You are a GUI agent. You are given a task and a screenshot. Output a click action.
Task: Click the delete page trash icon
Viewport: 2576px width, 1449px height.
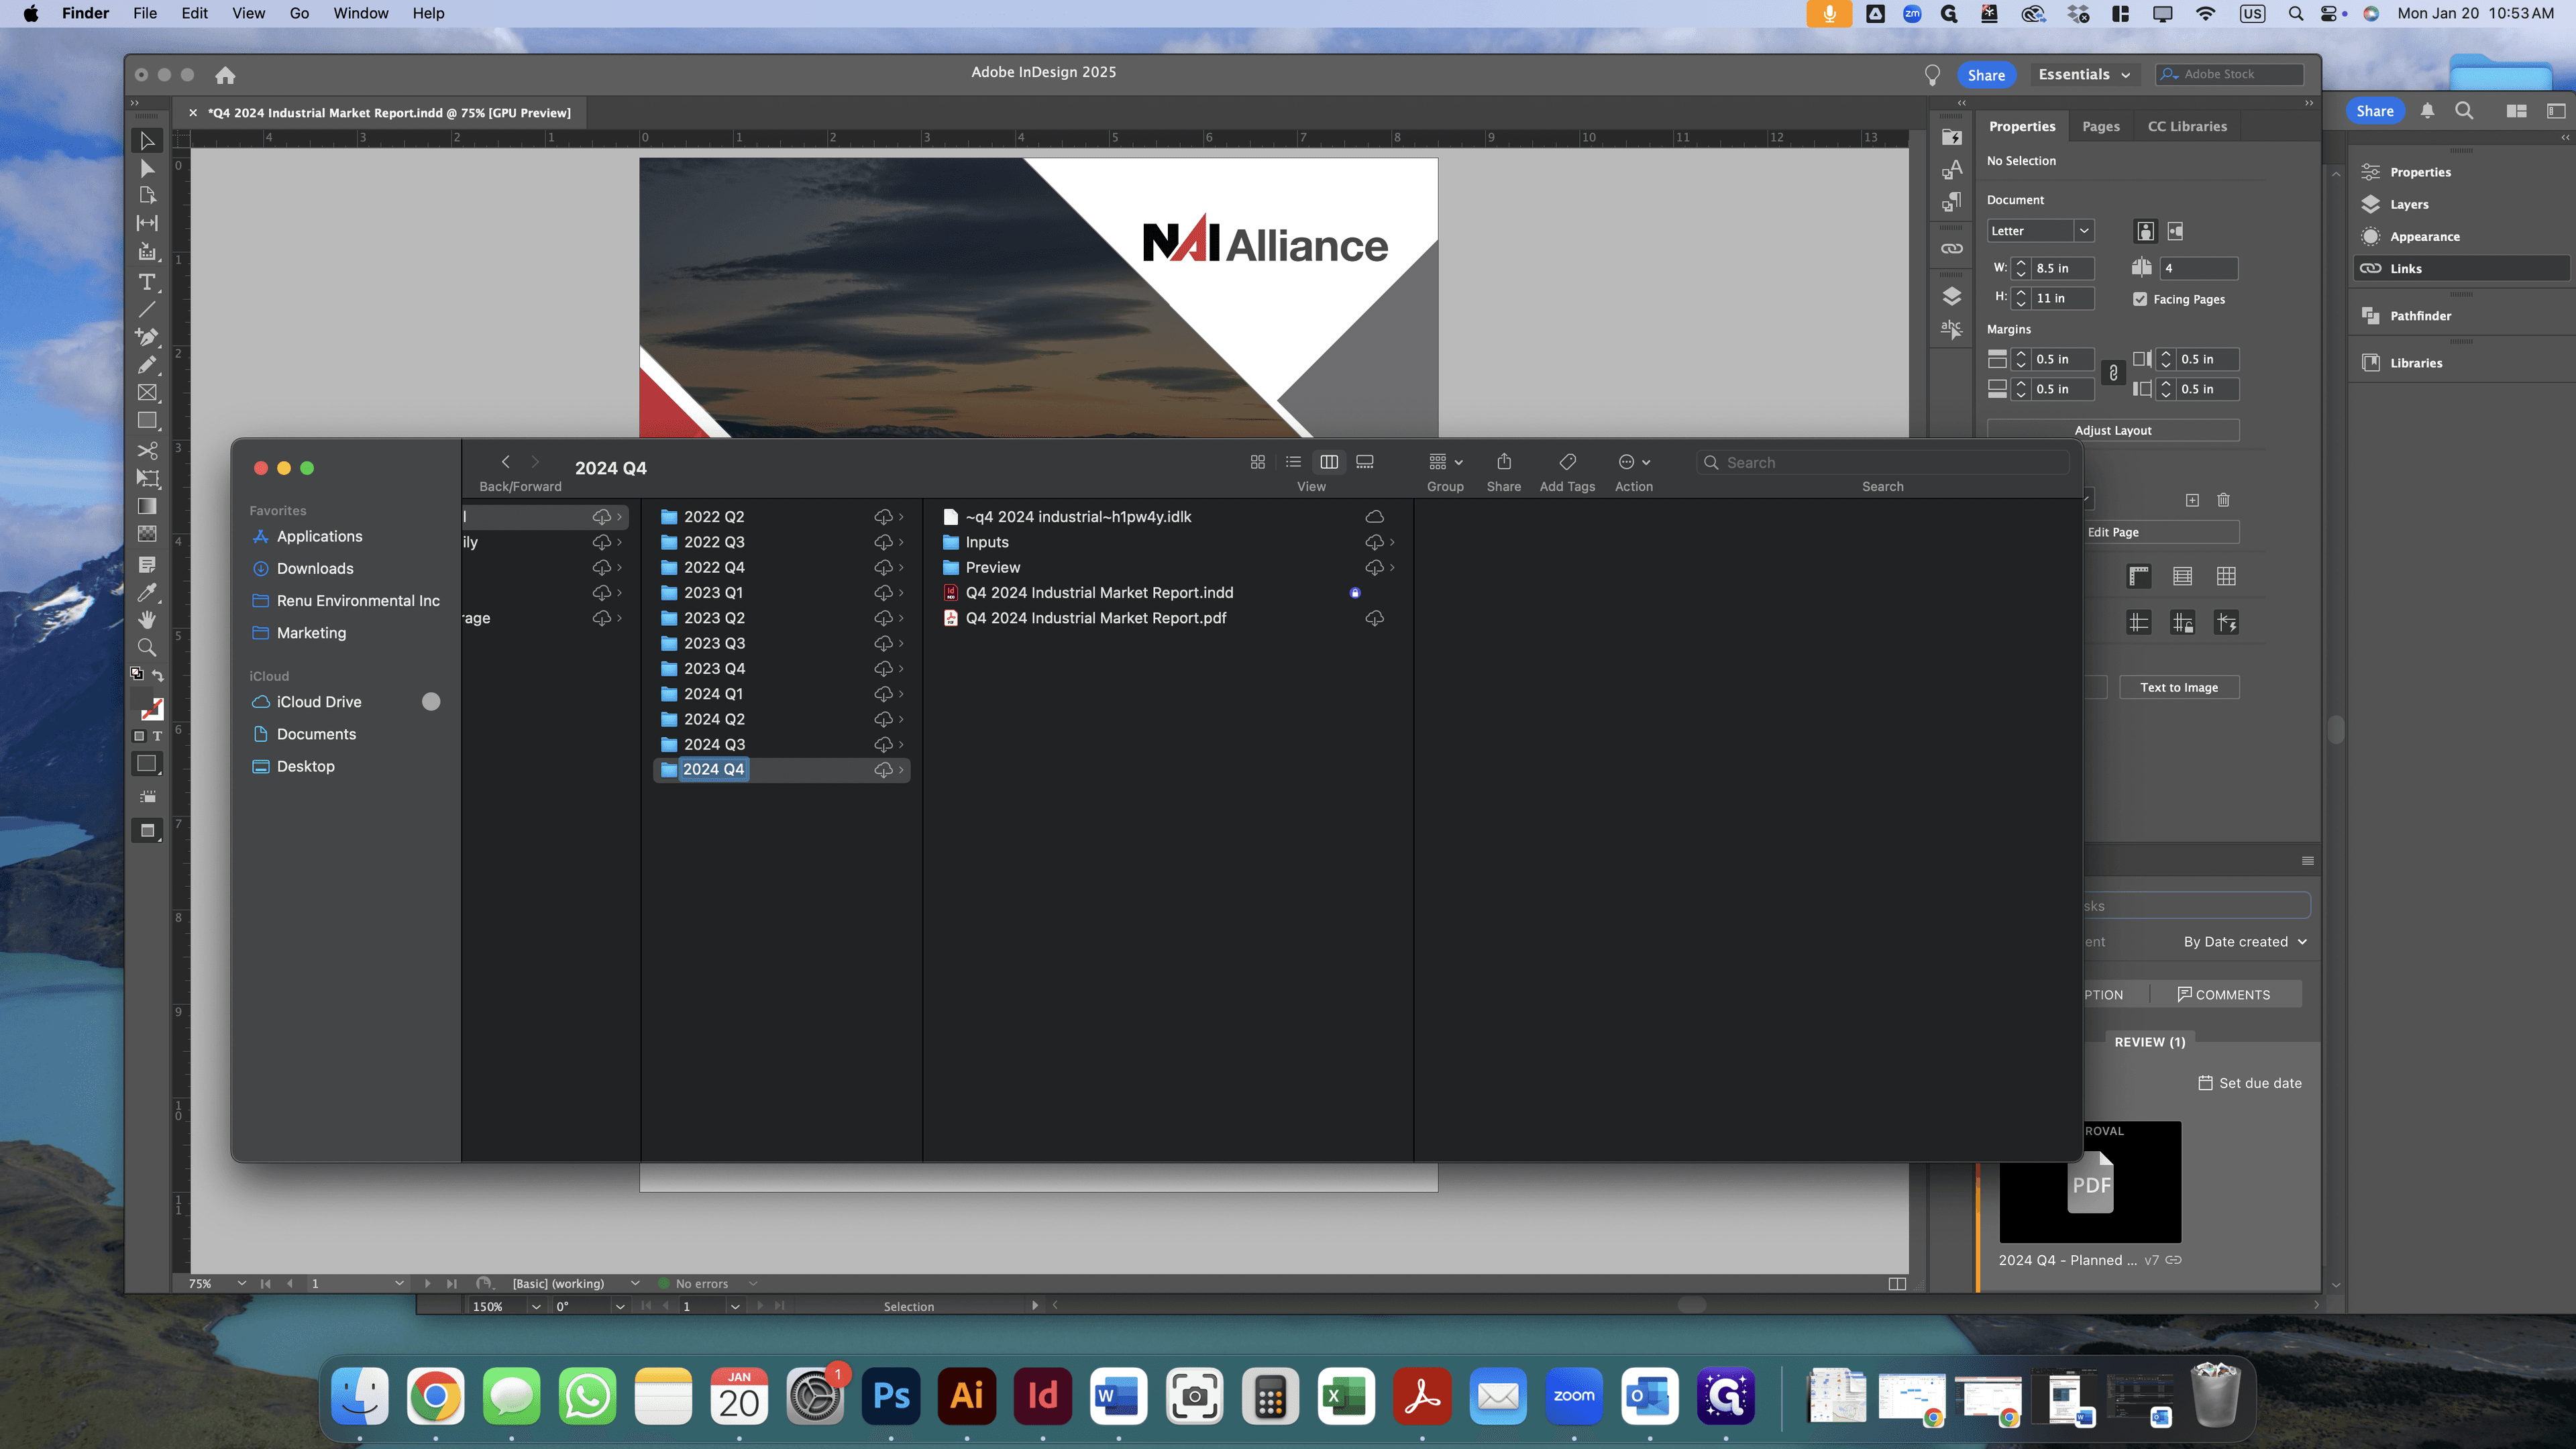[2223, 500]
